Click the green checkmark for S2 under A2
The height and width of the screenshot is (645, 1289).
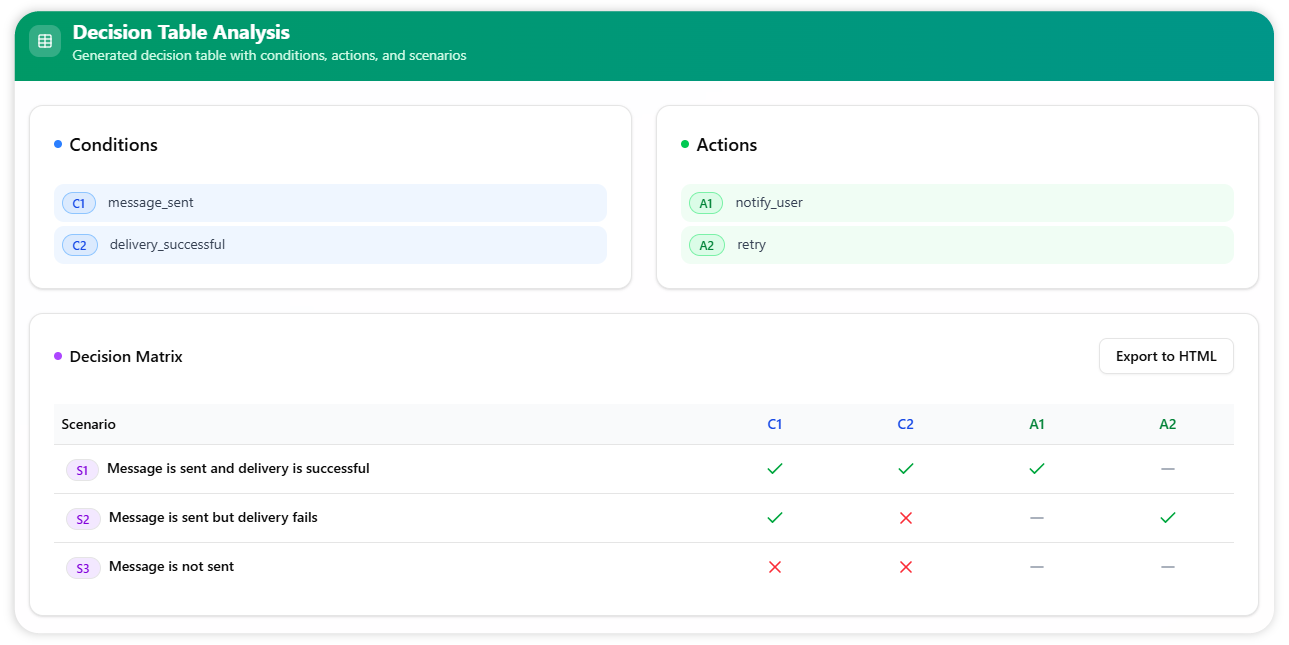pos(1167,518)
